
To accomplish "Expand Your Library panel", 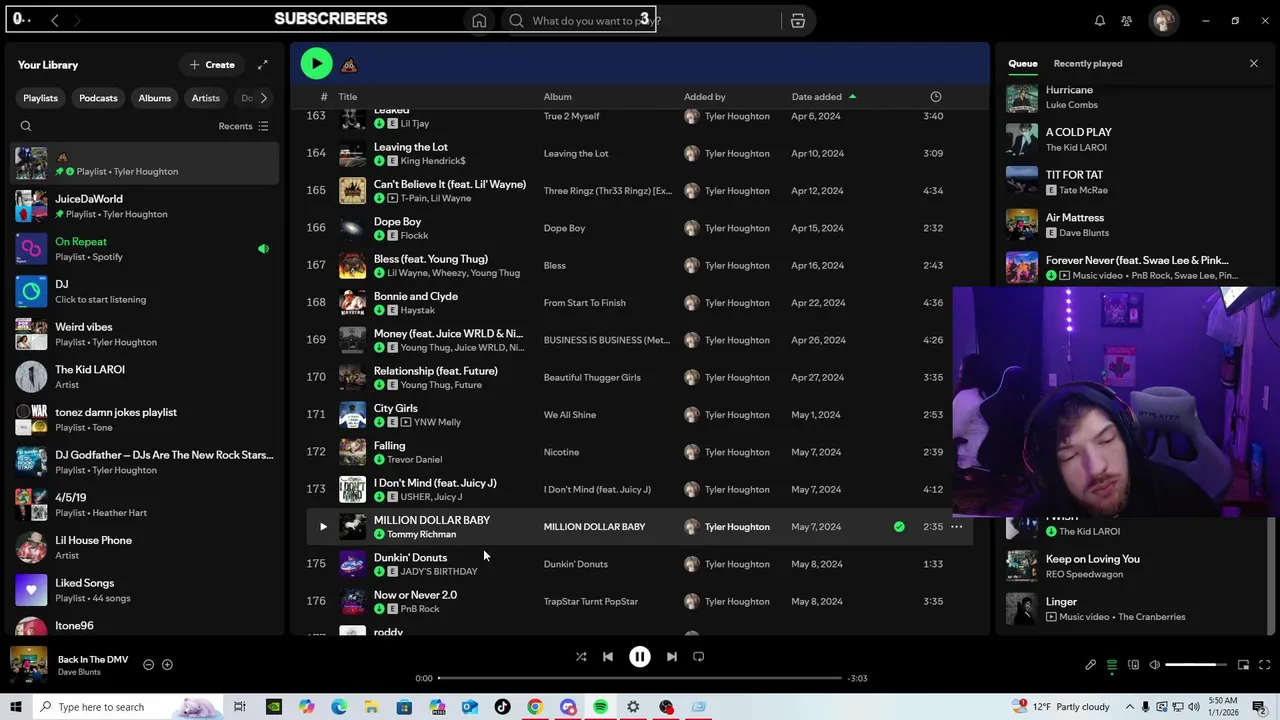I will click(x=262, y=65).
